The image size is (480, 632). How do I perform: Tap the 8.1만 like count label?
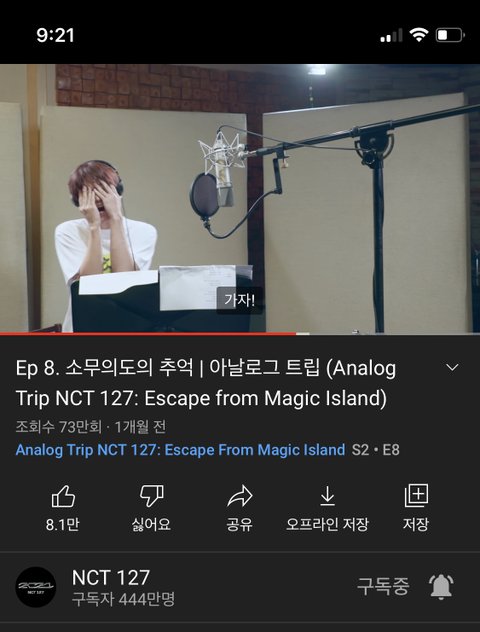point(62,524)
